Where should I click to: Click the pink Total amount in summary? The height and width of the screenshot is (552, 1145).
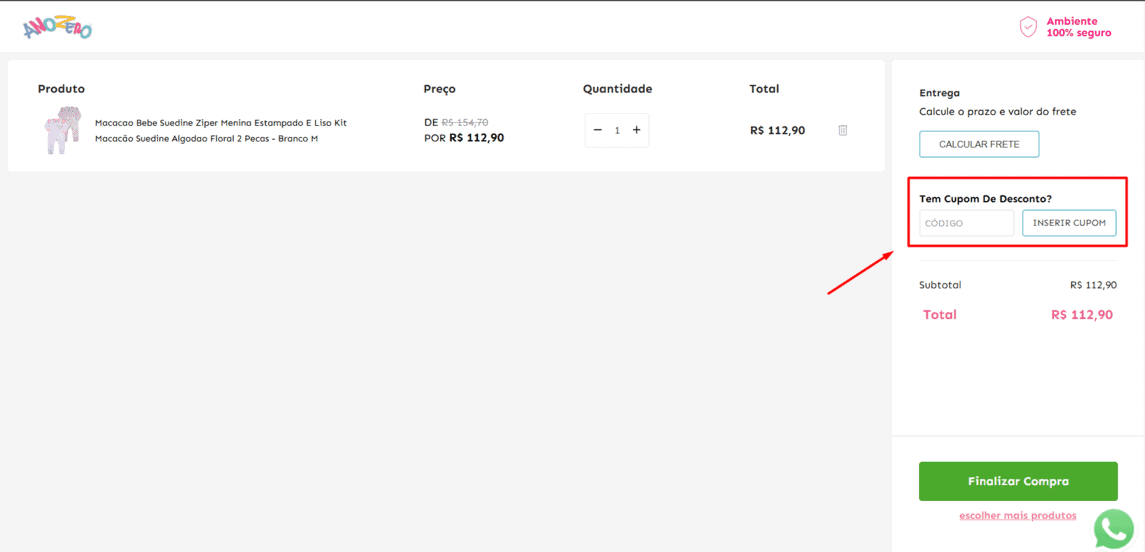pyautogui.click(x=1082, y=315)
